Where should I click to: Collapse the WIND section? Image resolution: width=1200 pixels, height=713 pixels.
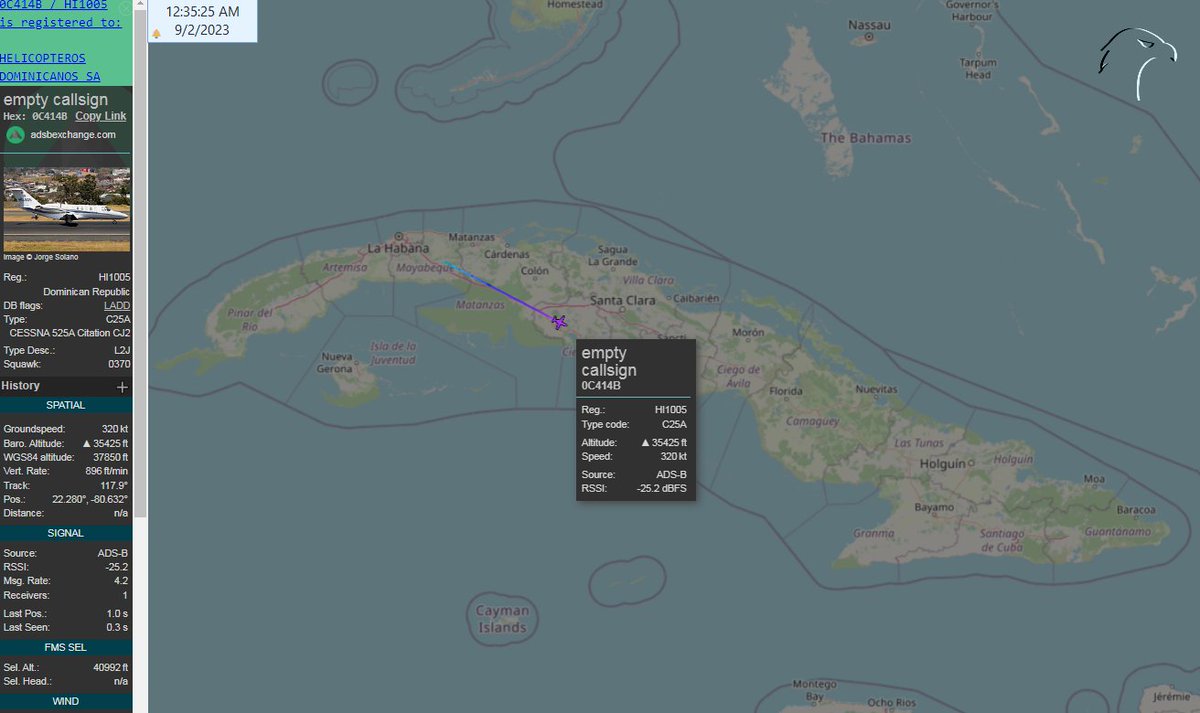pos(66,701)
